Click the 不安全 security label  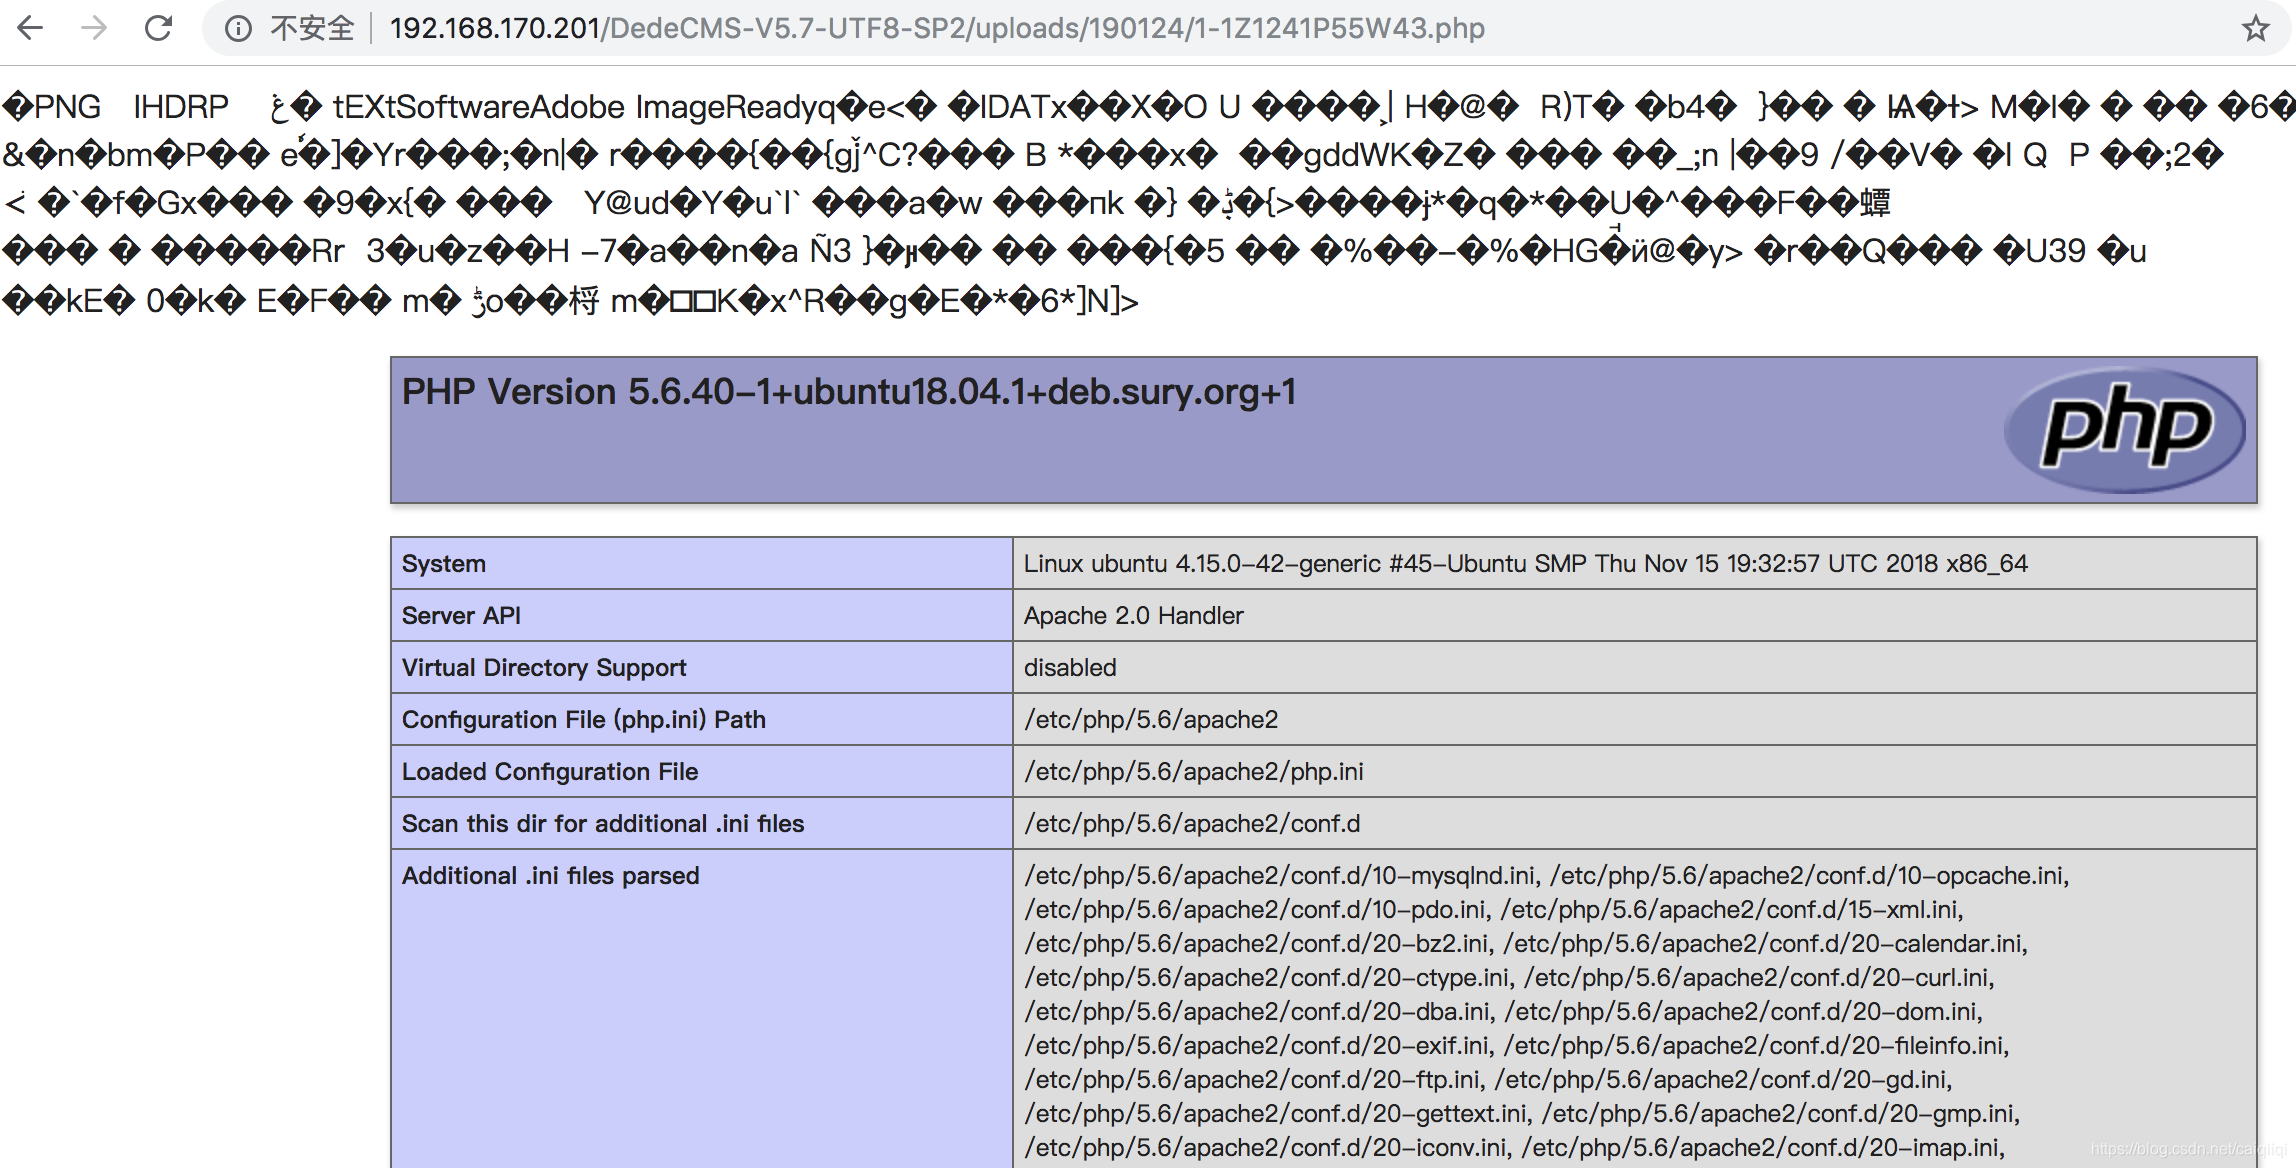pyautogui.click(x=312, y=28)
